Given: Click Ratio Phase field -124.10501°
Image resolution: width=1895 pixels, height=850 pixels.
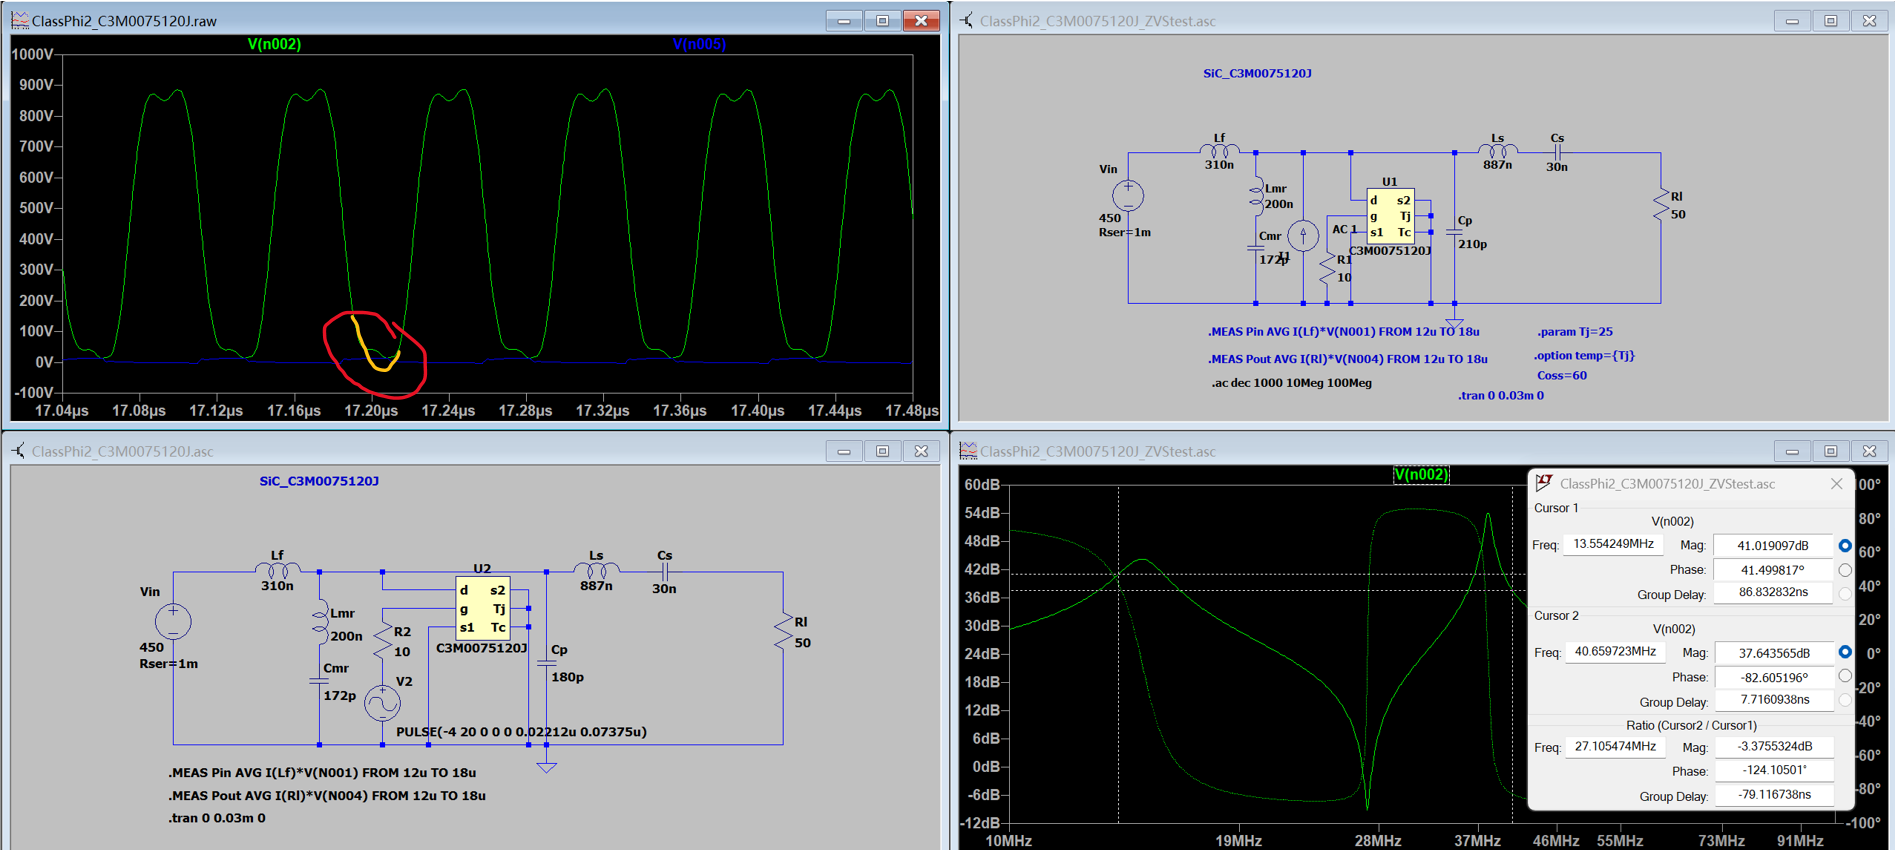Looking at the screenshot, I should click(x=1773, y=771).
